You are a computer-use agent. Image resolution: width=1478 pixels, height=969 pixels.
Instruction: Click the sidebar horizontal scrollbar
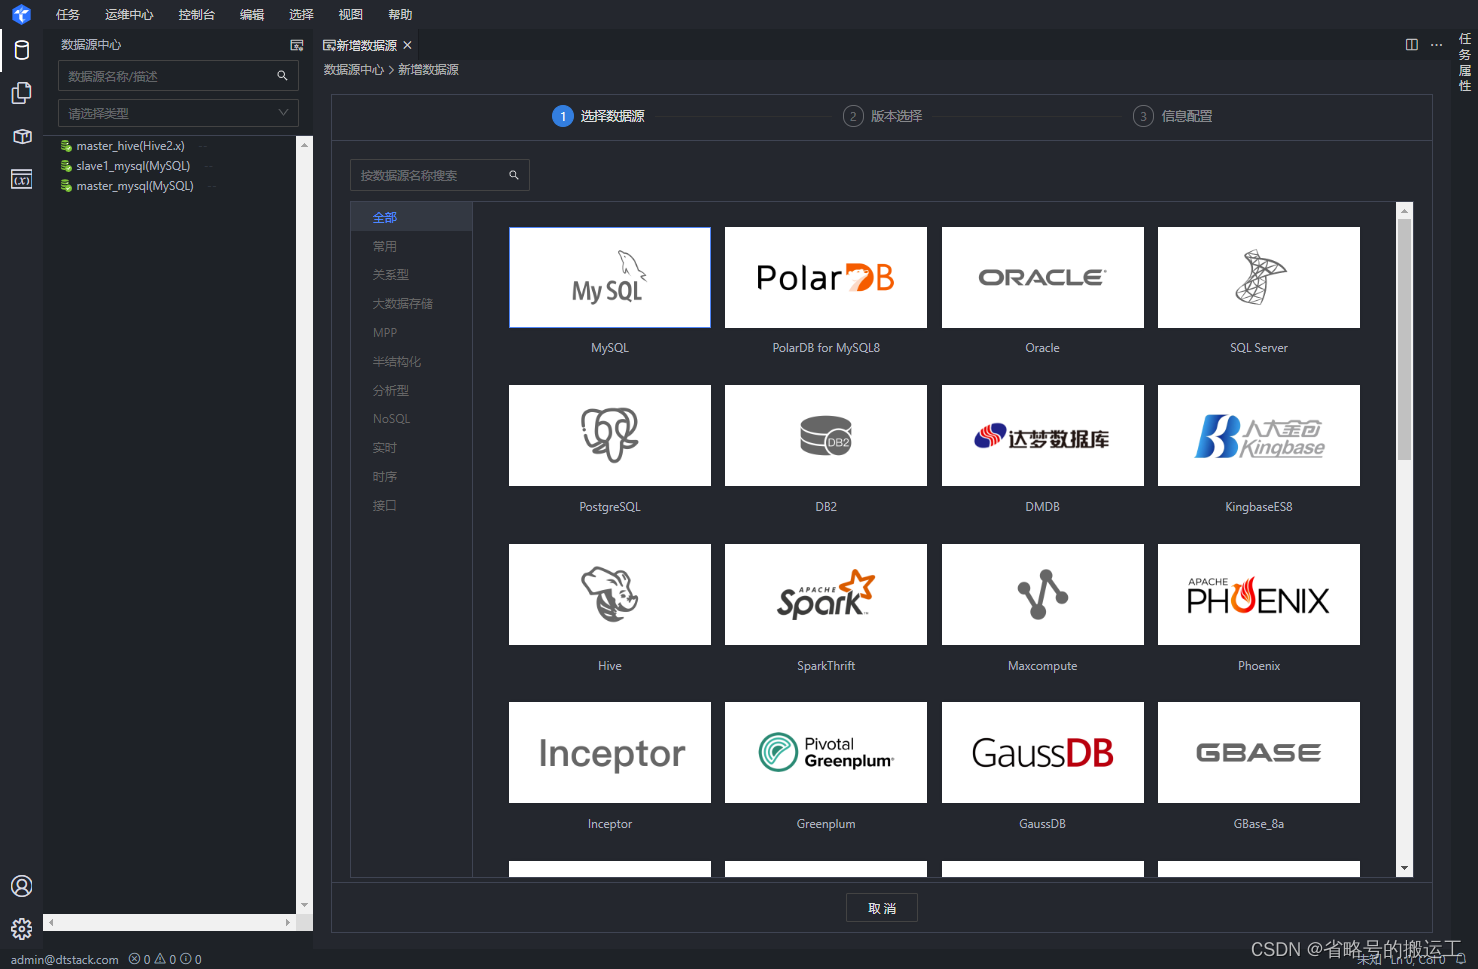coord(170,922)
